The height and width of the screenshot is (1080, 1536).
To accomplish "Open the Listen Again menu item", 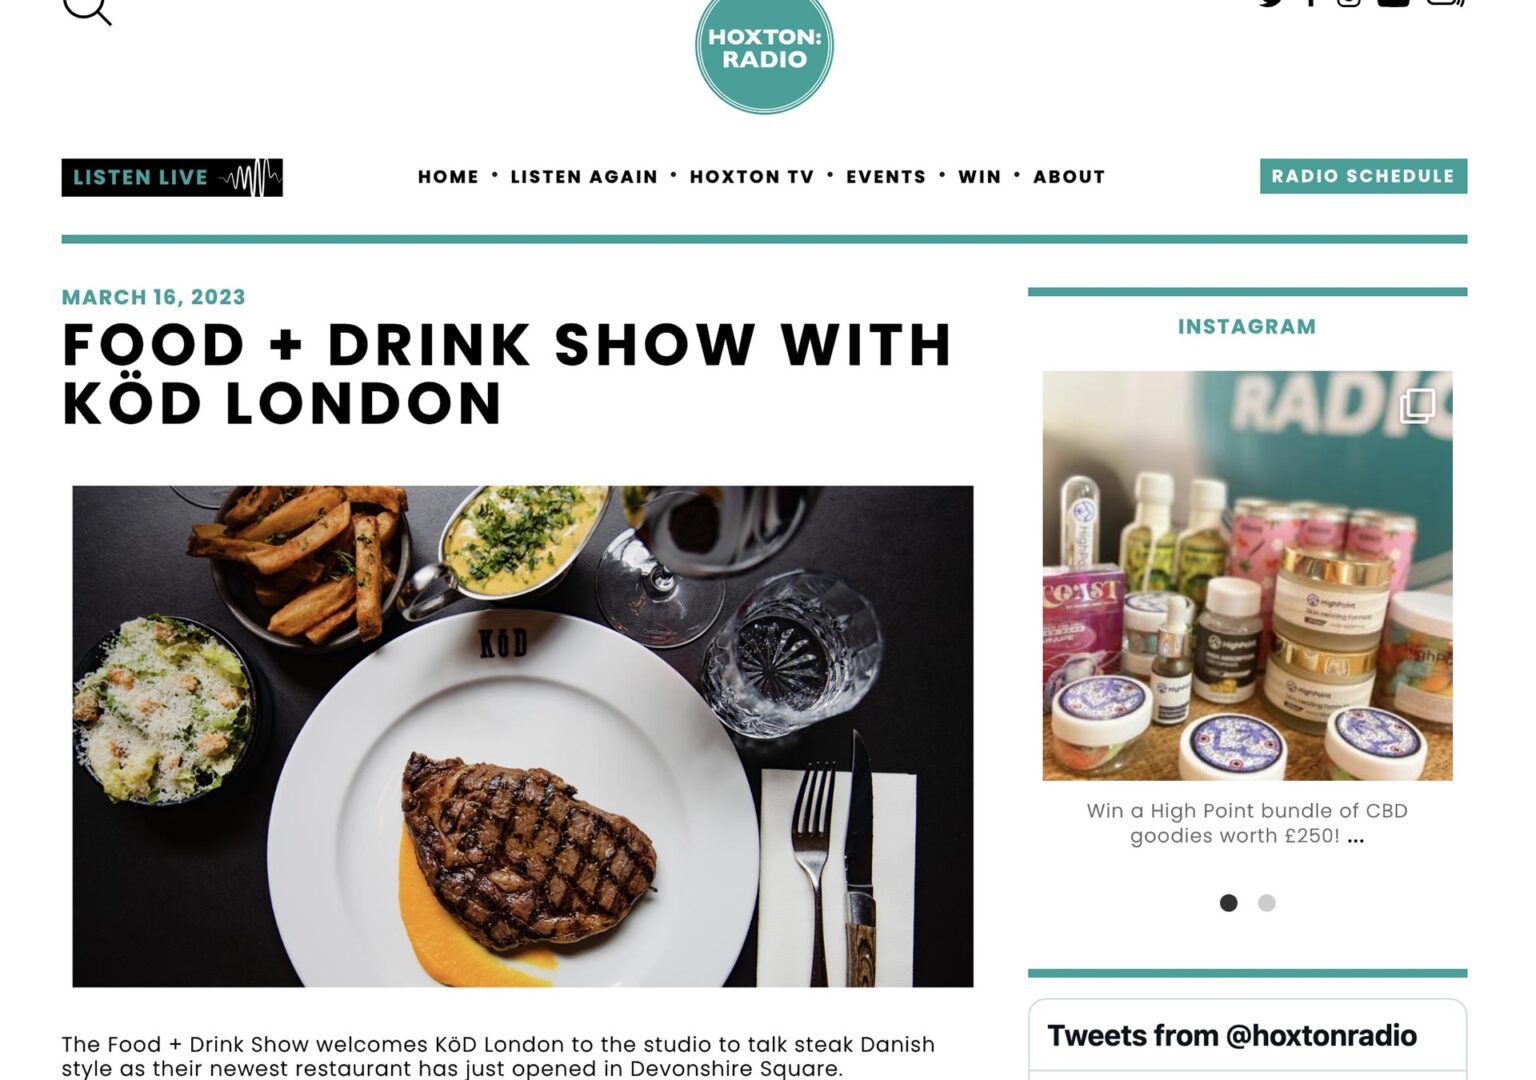I will tap(584, 177).
